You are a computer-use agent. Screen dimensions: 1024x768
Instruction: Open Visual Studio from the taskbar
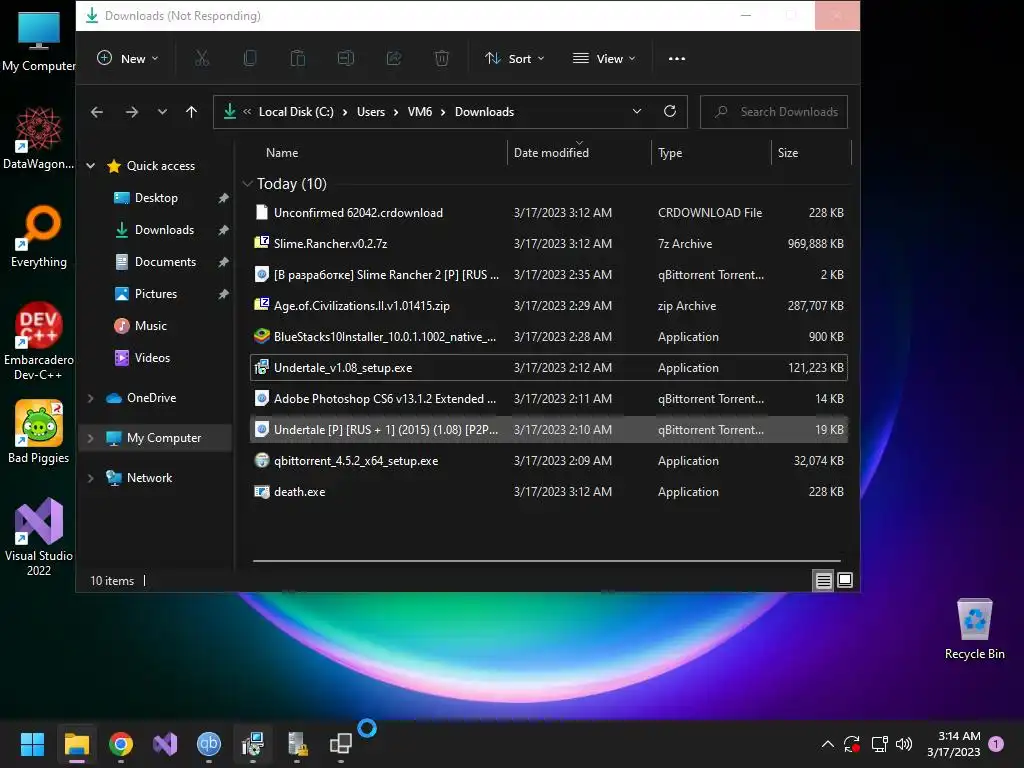(165, 743)
